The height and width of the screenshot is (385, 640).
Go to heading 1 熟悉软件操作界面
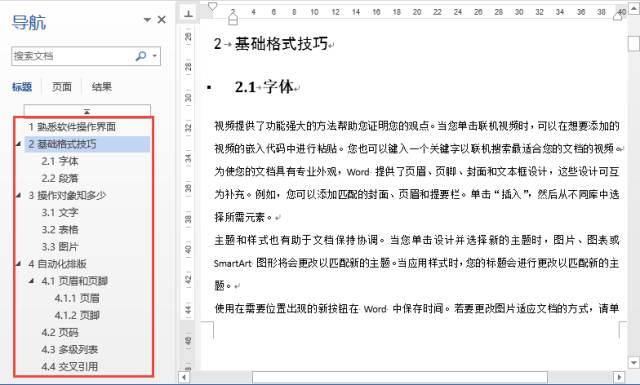pyautogui.click(x=72, y=127)
